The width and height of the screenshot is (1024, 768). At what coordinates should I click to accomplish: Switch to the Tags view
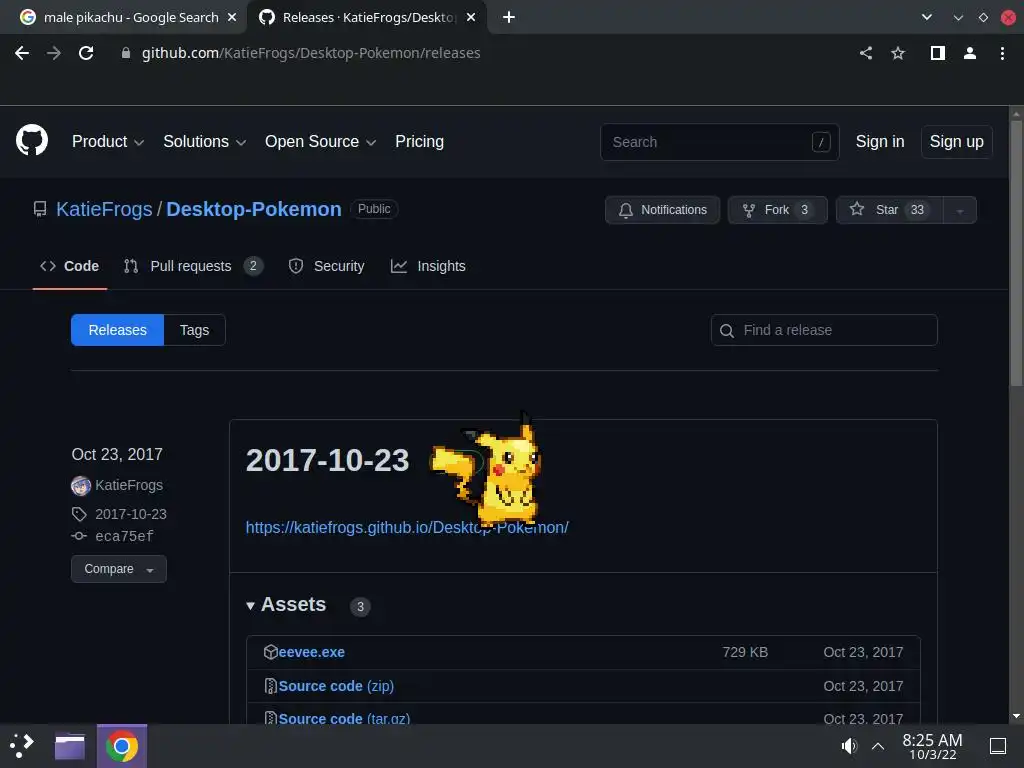coord(195,330)
